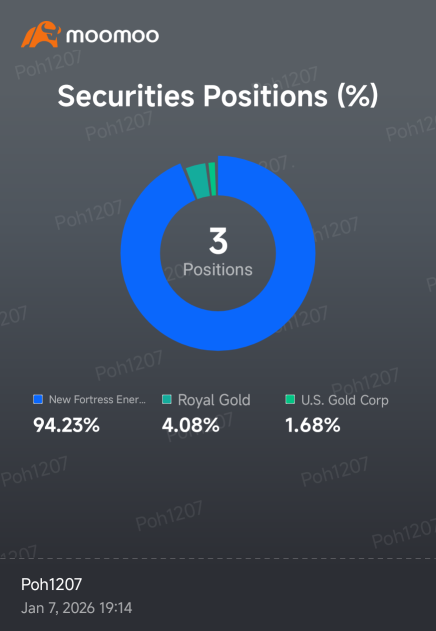The width and height of the screenshot is (436, 631).
Task: Click the thin green U.S. Gold chart slice
Action: (x=212, y=179)
